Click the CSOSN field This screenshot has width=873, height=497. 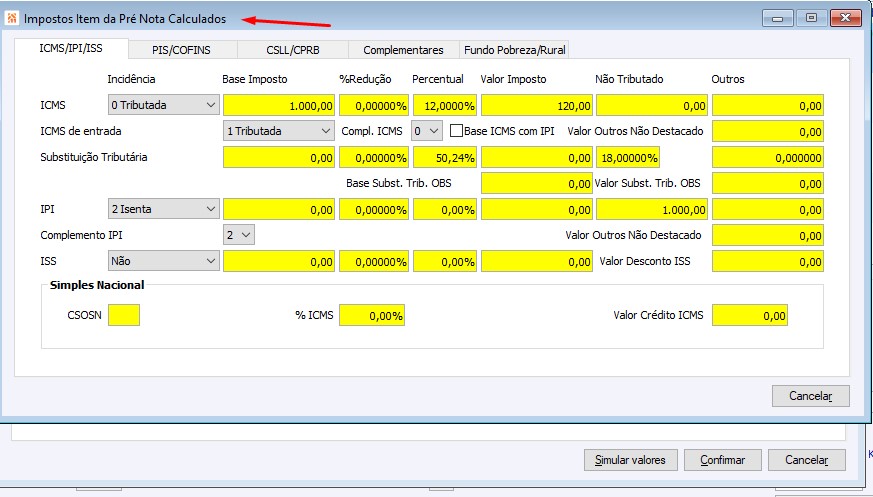click(124, 315)
